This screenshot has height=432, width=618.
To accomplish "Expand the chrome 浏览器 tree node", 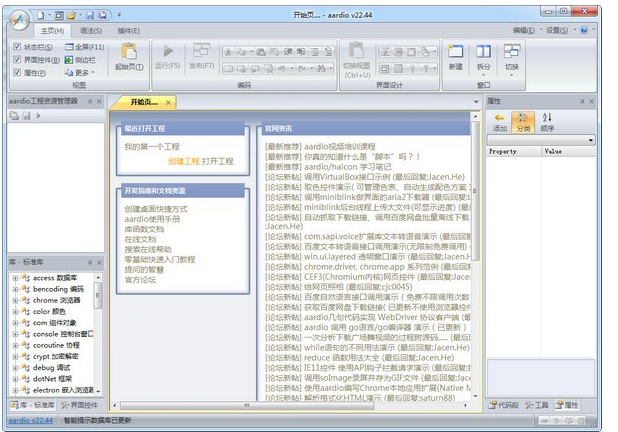I will [15, 301].
